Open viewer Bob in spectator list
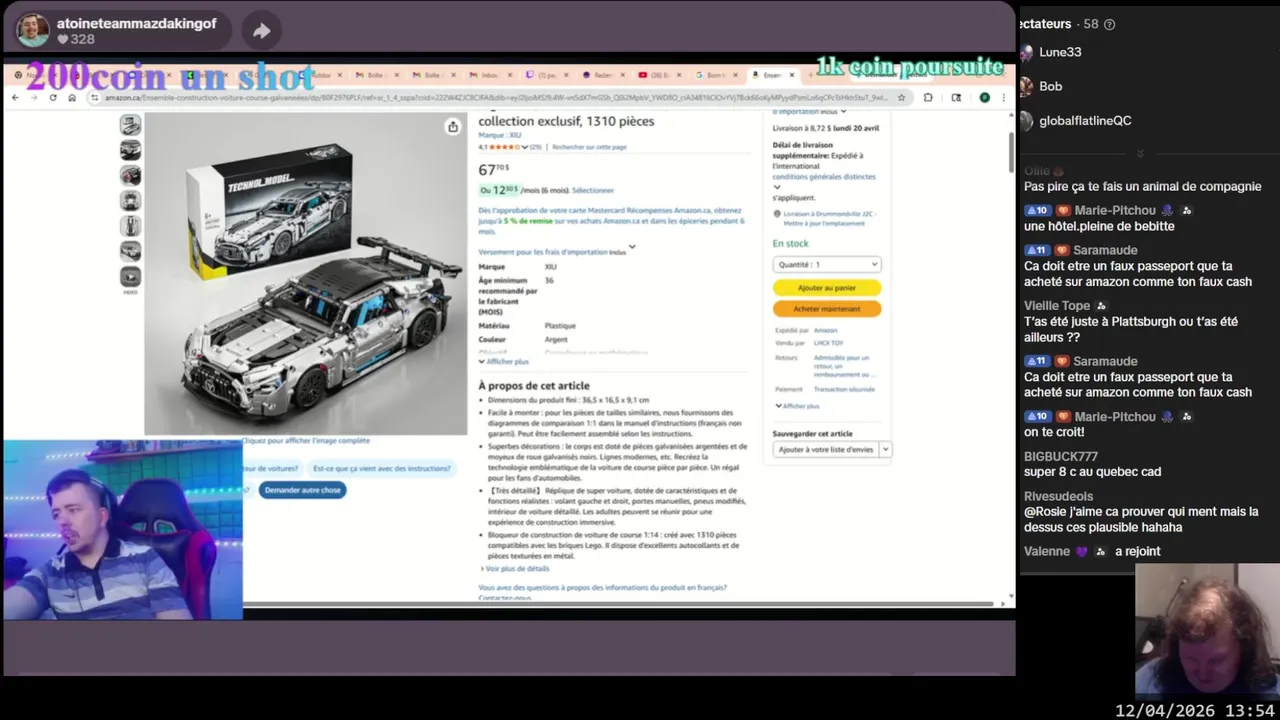The image size is (1280, 720). tap(1050, 86)
